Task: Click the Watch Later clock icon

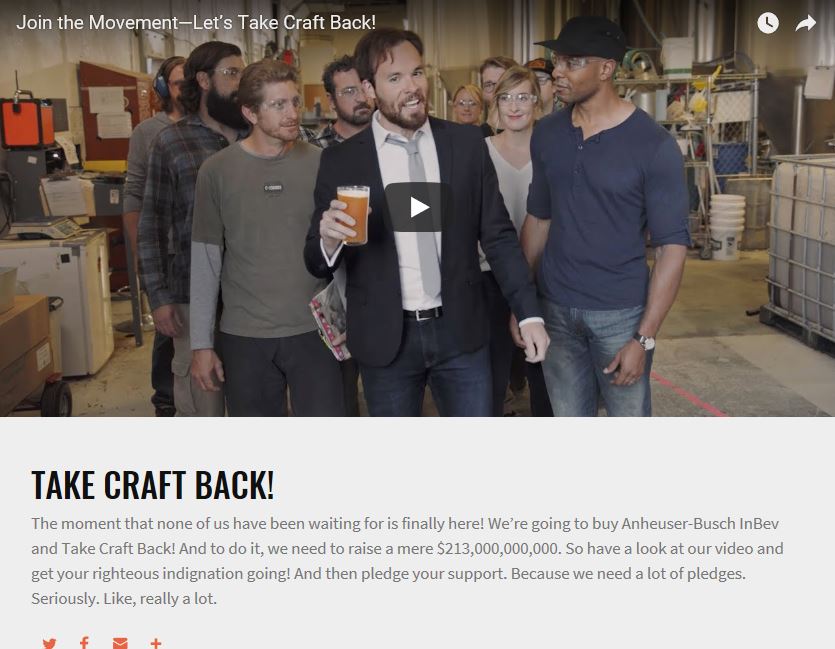Action: 768,23
